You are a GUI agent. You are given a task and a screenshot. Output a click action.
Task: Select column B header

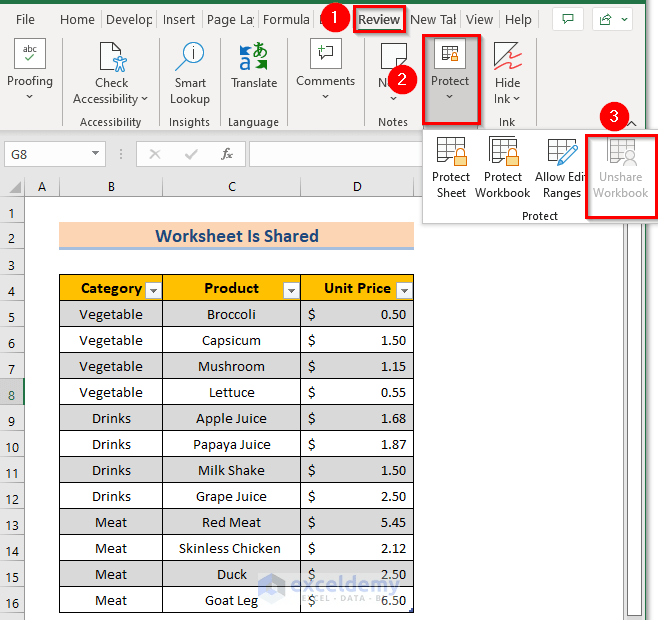(111, 187)
